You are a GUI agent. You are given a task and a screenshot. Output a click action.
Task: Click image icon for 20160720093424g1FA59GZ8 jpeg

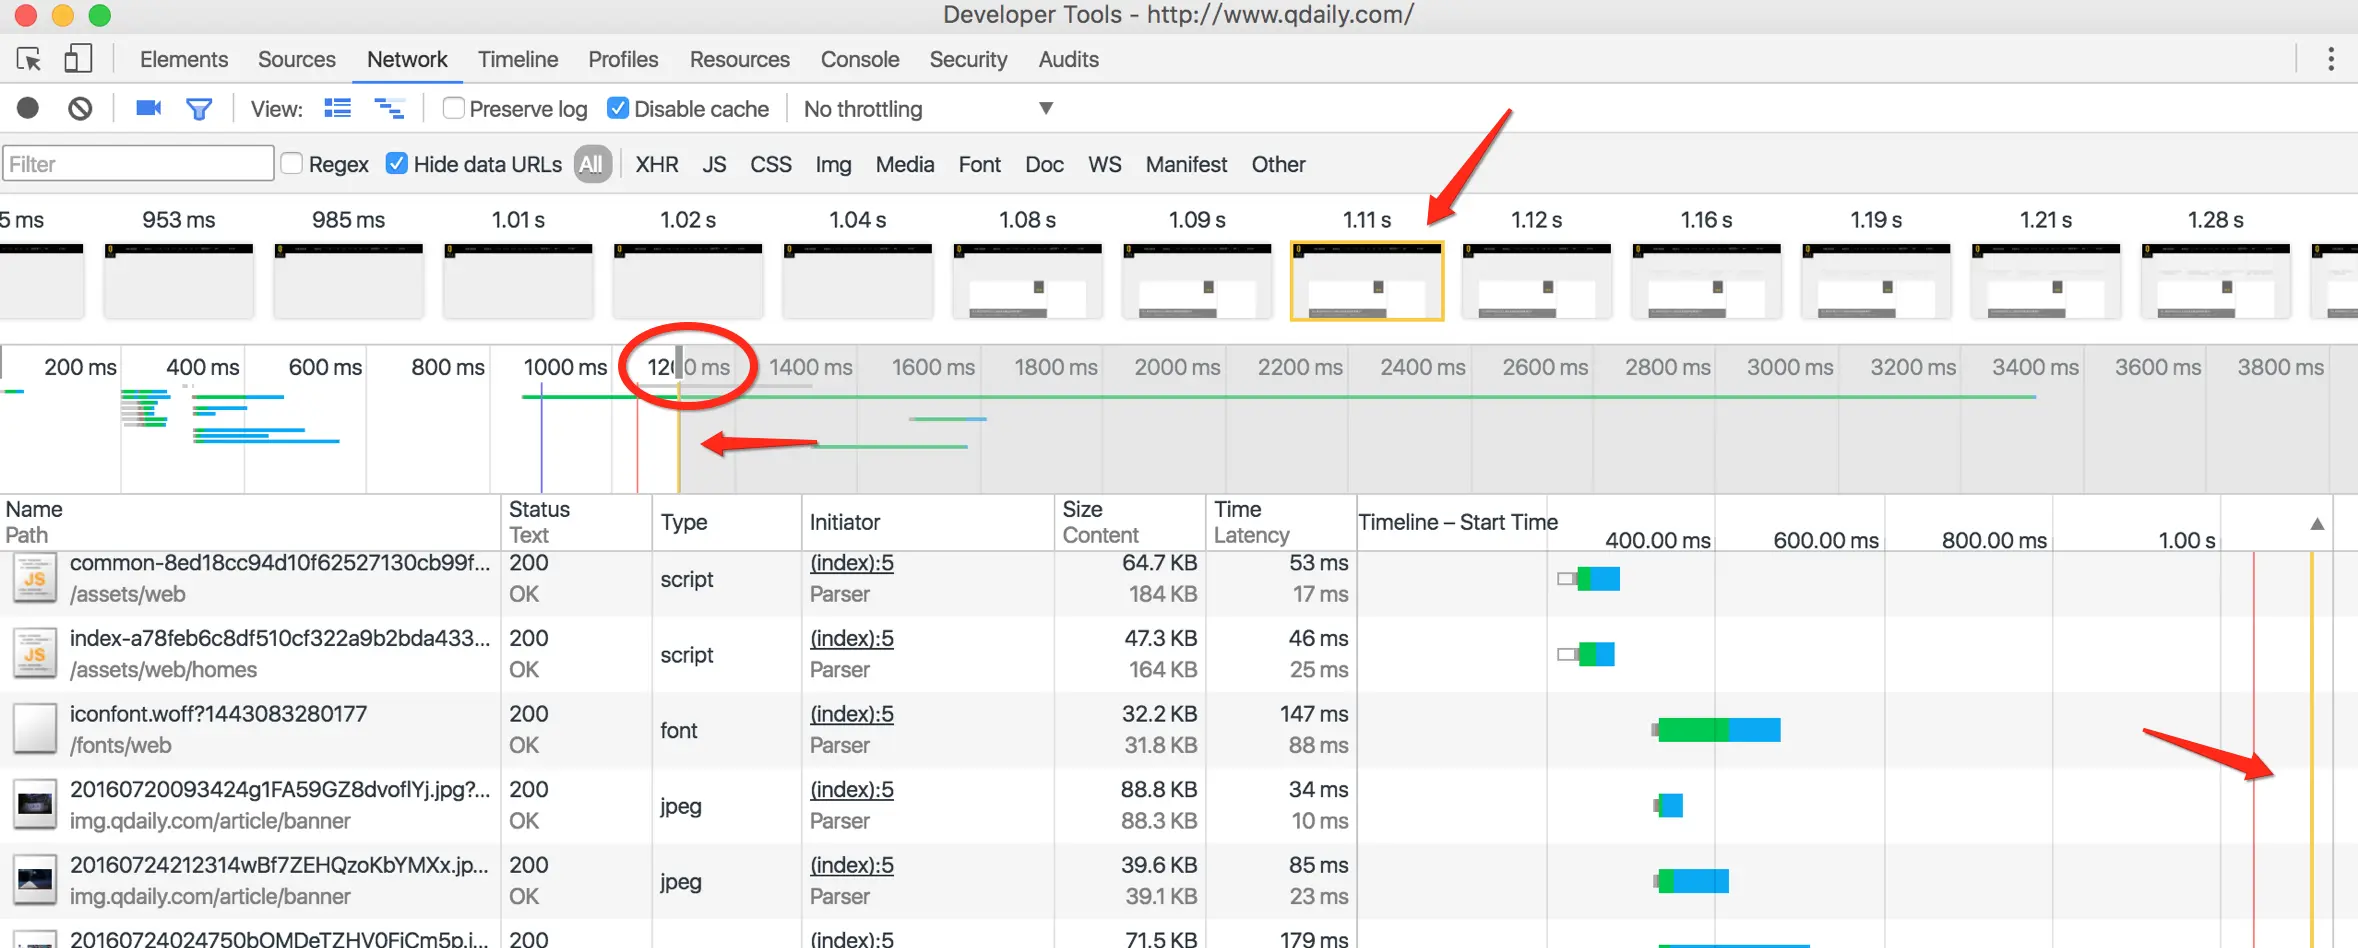click(x=34, y=806)
